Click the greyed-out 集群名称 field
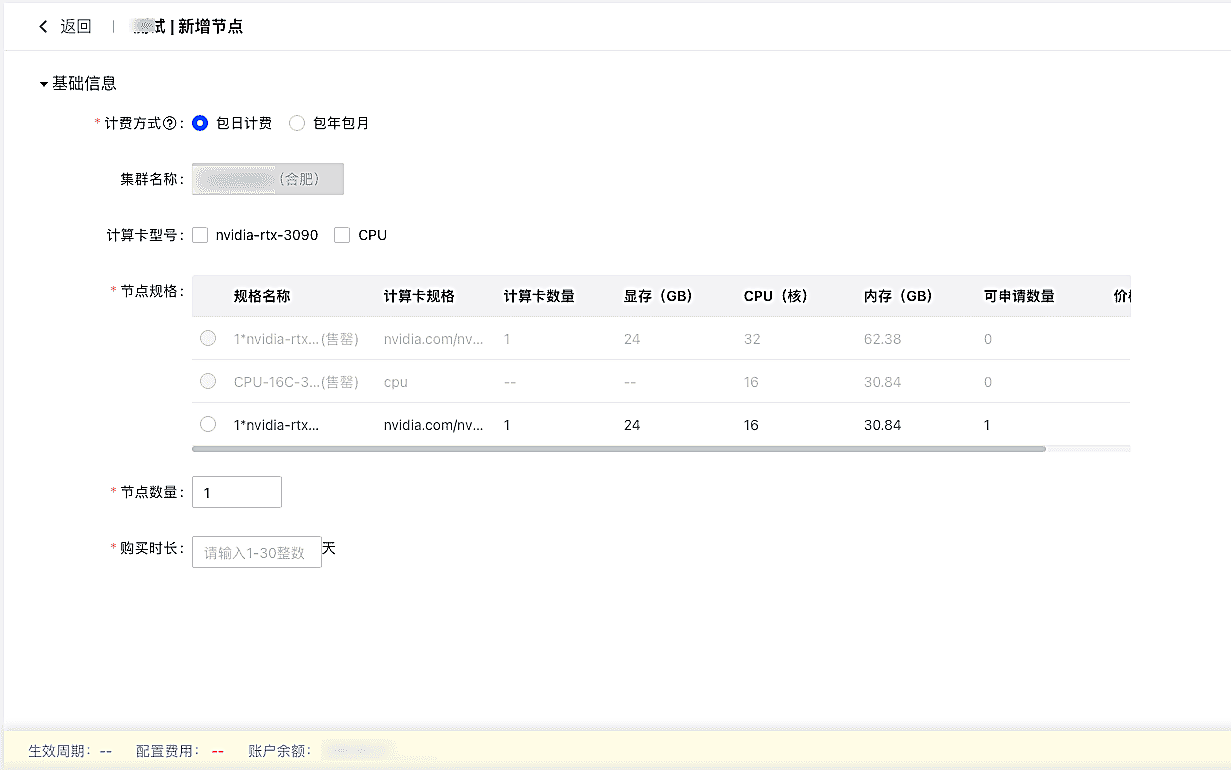 tap(268, 179)
